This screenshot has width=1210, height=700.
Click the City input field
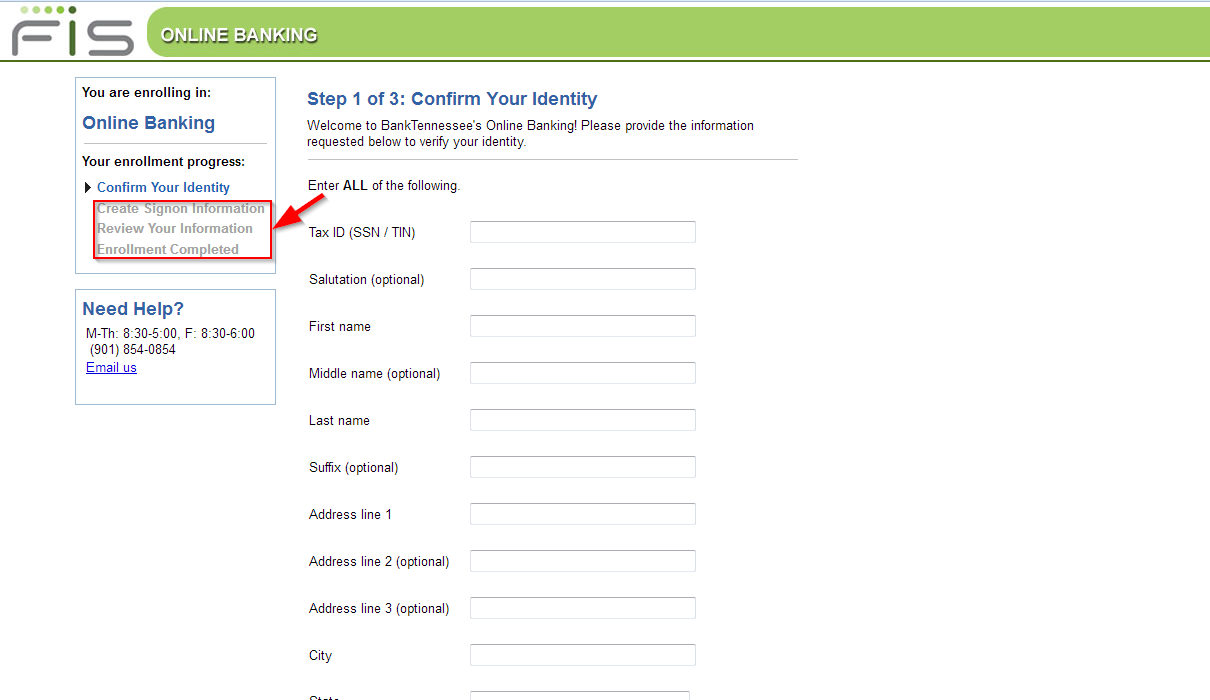[583, 655]
